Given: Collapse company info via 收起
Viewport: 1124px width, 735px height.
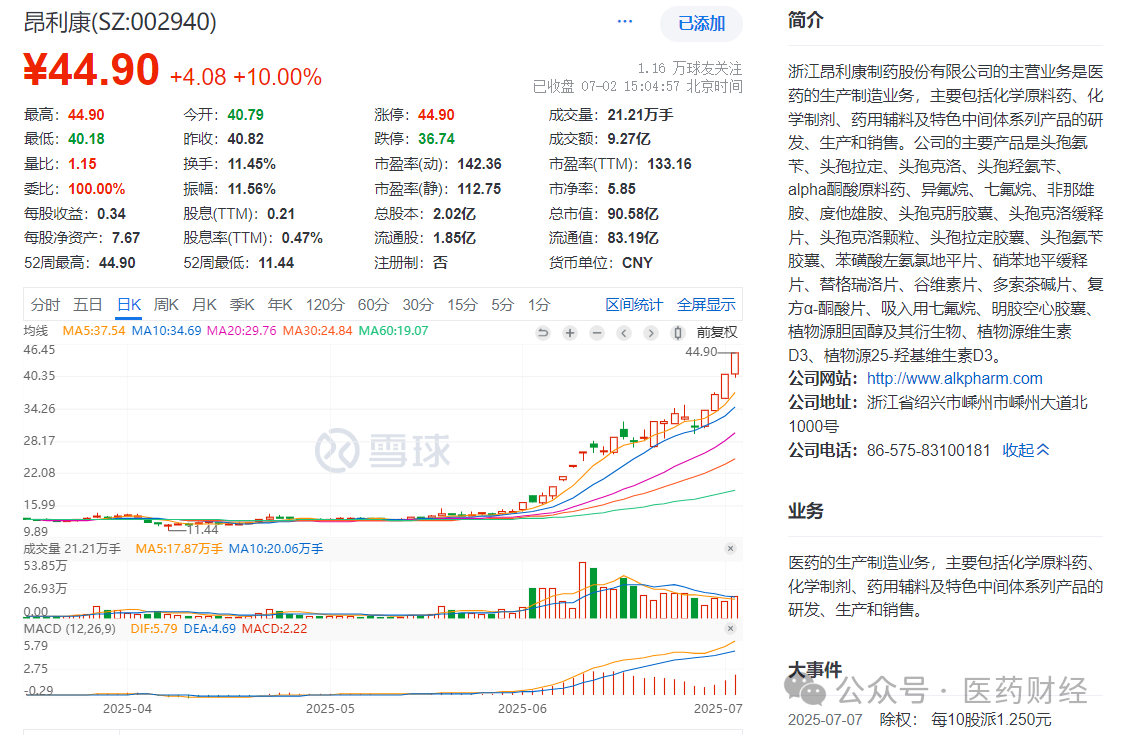Looking at the screenshot, I should coord(1026,450).
